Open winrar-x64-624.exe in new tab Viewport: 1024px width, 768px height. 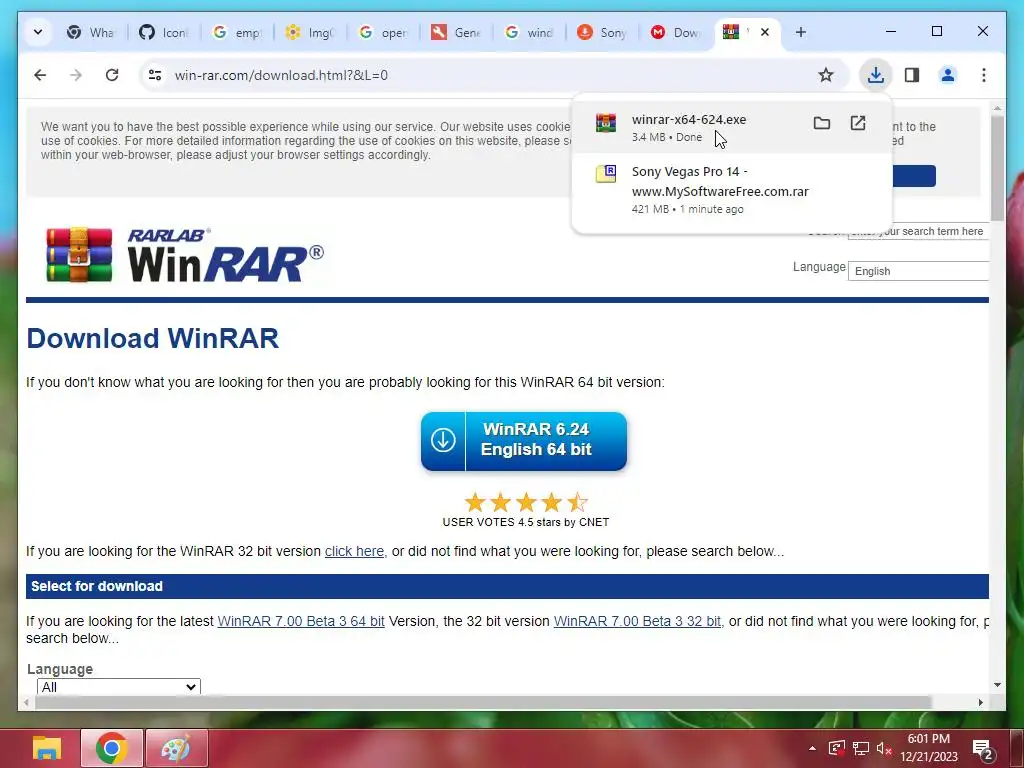click(x=857, y=123)
